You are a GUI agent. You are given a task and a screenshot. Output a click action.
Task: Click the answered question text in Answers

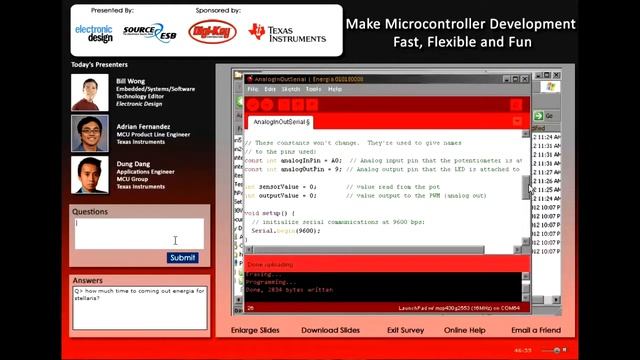pyautogui.click(x=139, y=294)
